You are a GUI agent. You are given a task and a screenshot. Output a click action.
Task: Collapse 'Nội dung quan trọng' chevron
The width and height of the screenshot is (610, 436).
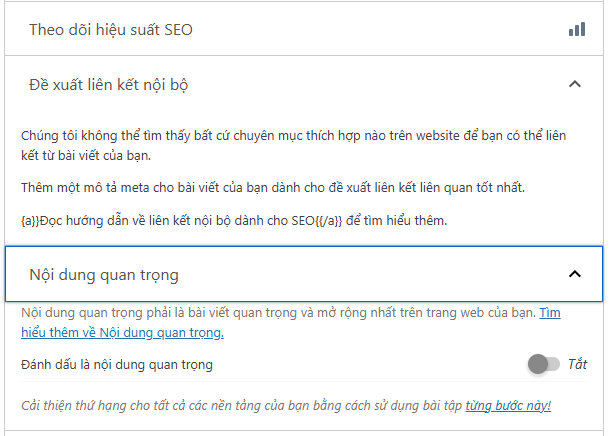tap(575, 274)
